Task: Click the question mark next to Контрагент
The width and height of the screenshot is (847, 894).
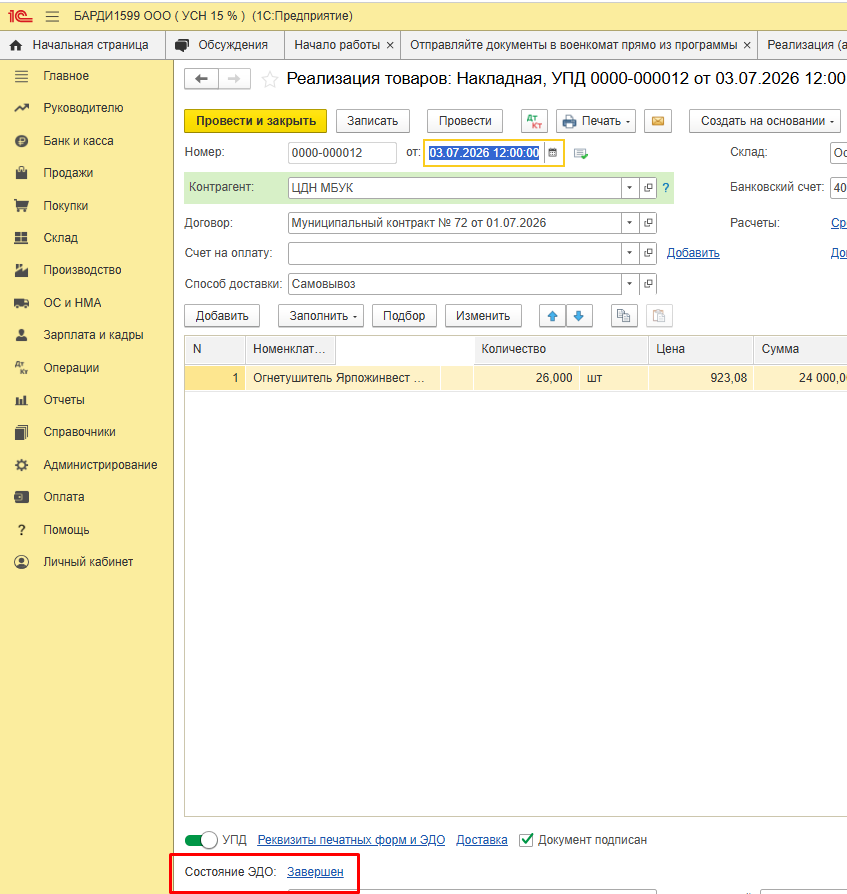Action: (666, 188)
